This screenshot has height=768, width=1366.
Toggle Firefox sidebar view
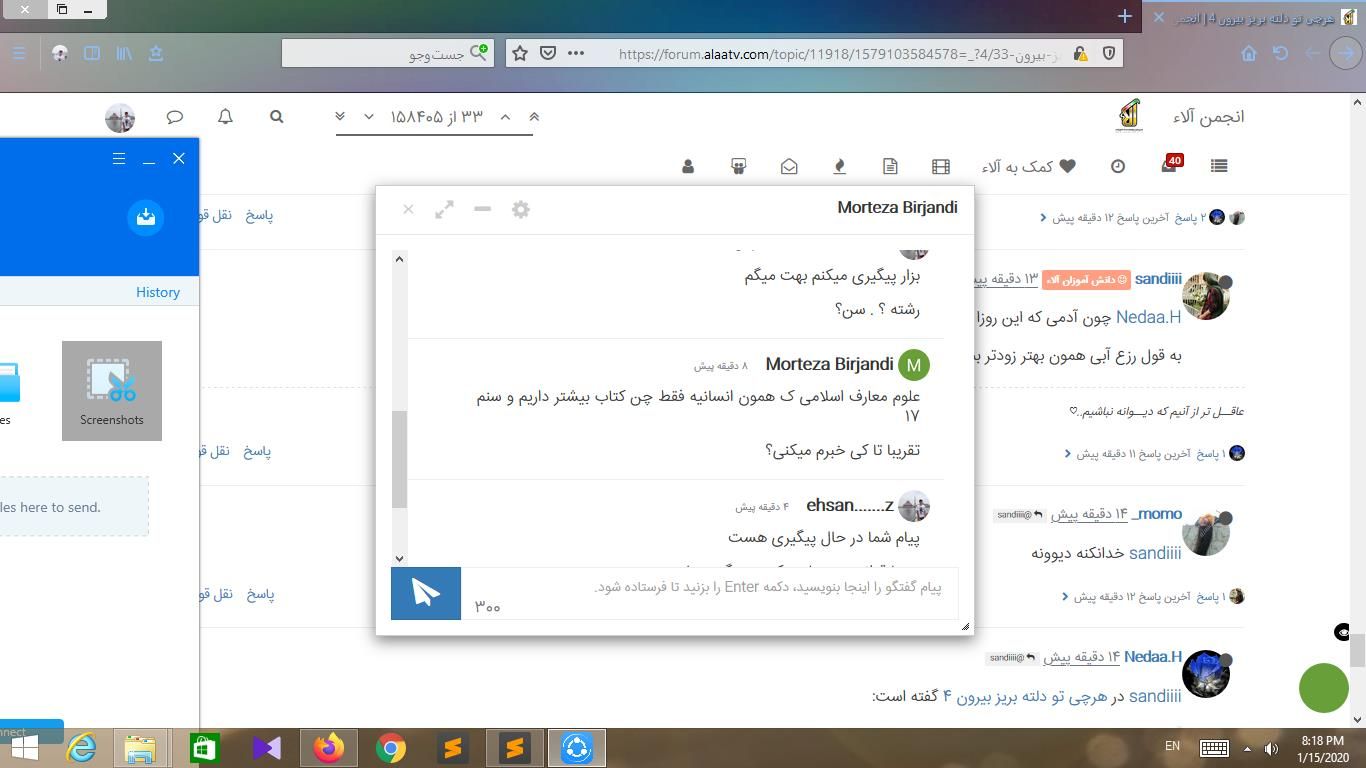click(92, 53)
